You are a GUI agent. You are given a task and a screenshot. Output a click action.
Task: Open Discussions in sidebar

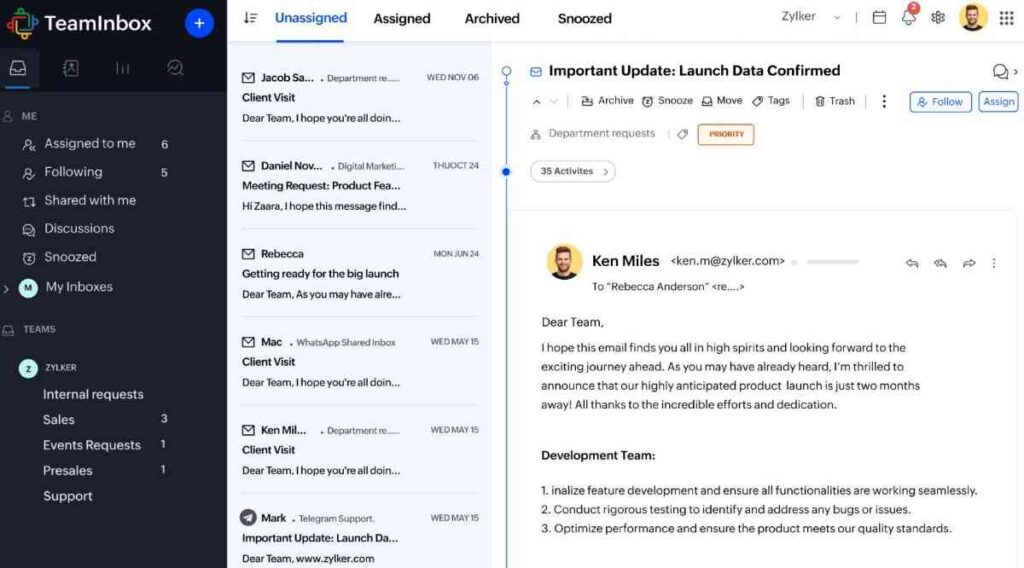(78, 229)
